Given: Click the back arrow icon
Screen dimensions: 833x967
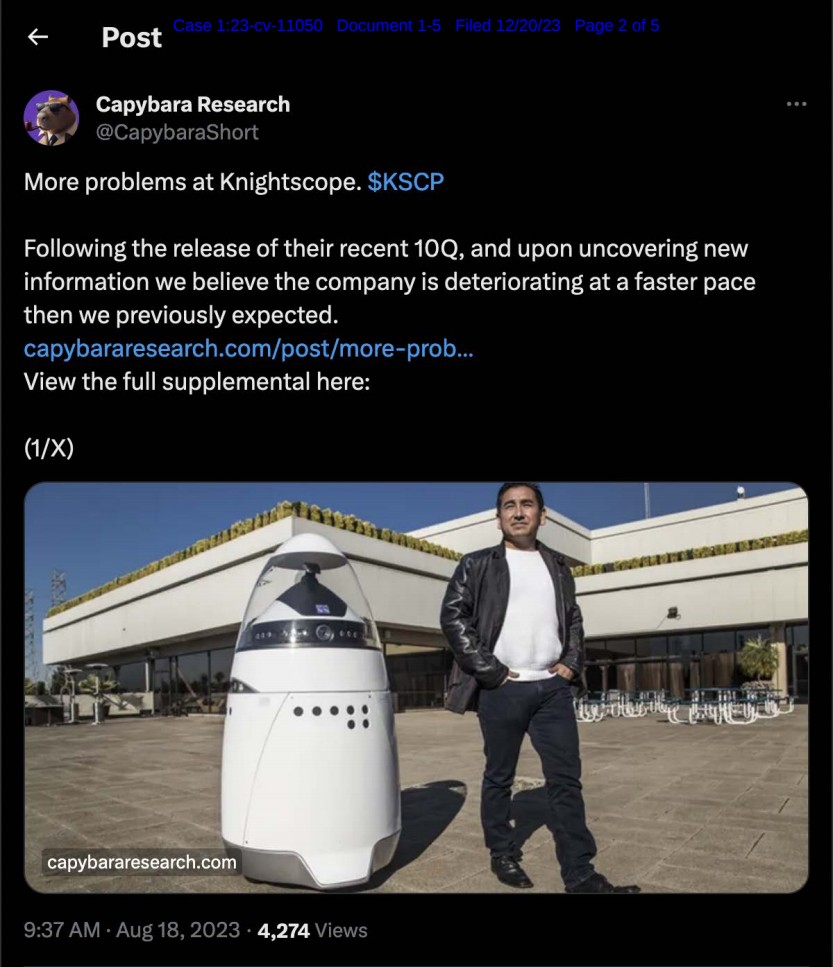Looking at the screenshot, I should 38,37.
